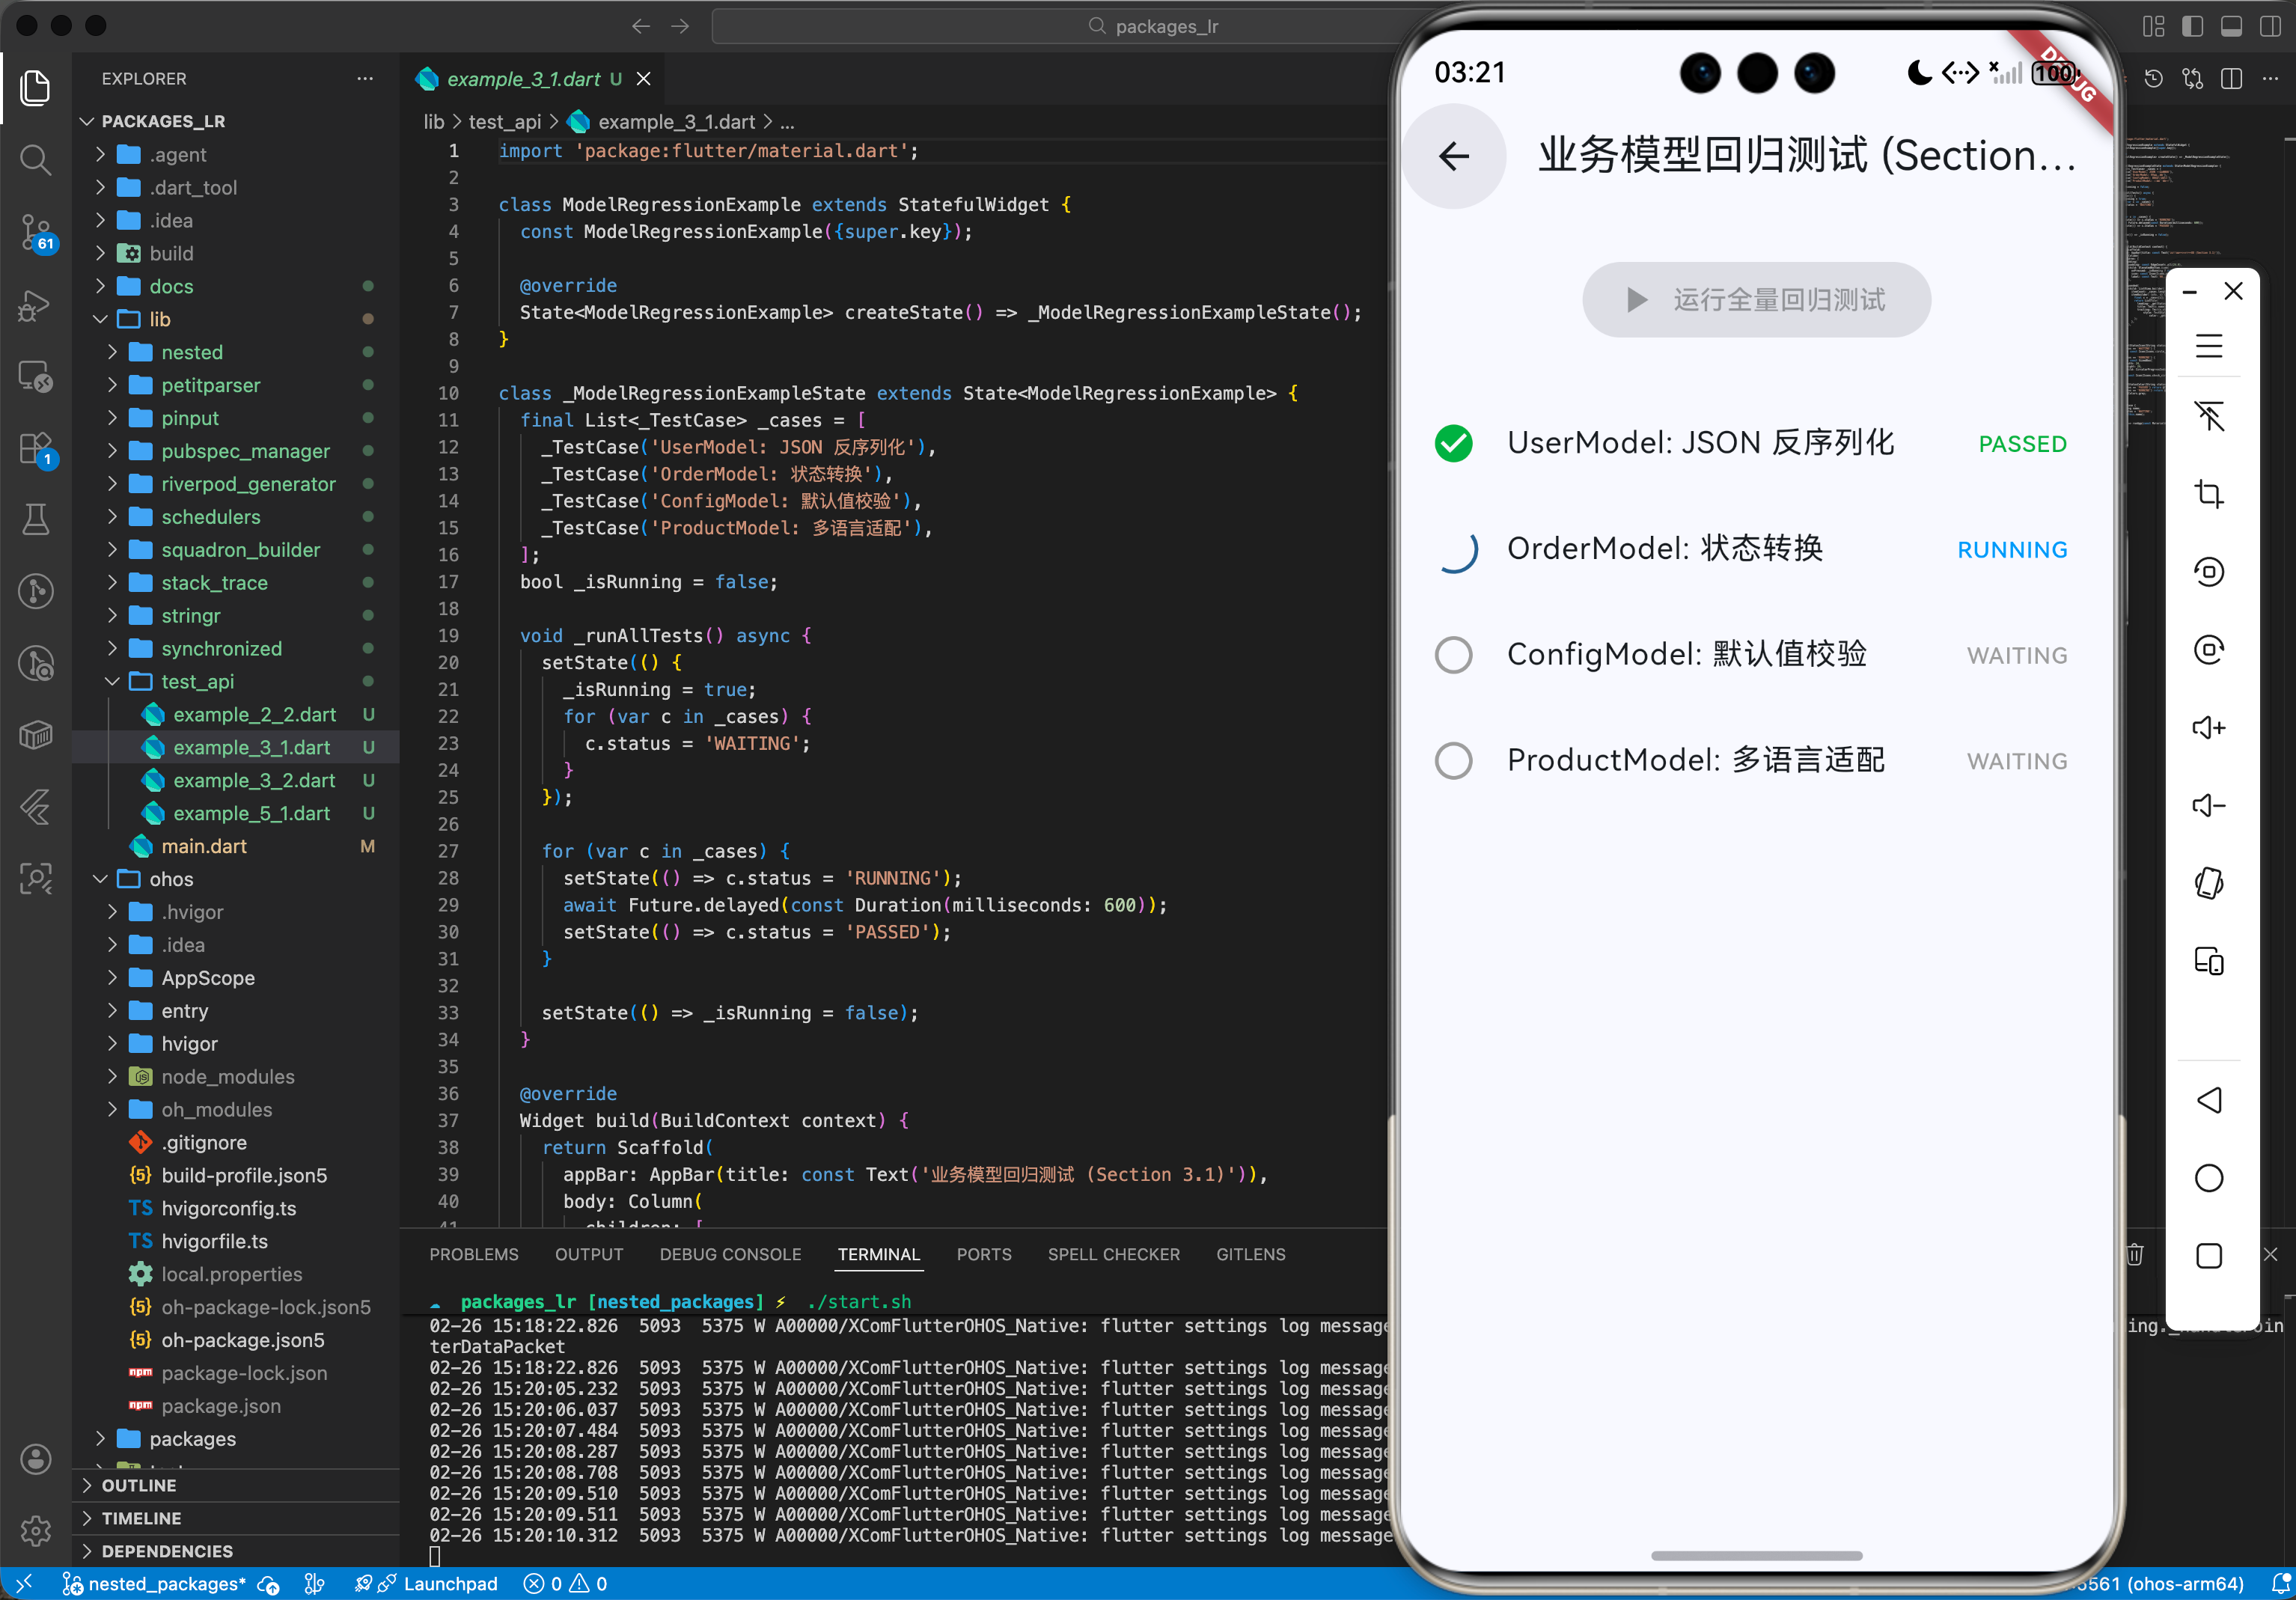
Task: Open the Manage gear icon at bottom
Action: pyautogui.click(x=36, y=1530)
